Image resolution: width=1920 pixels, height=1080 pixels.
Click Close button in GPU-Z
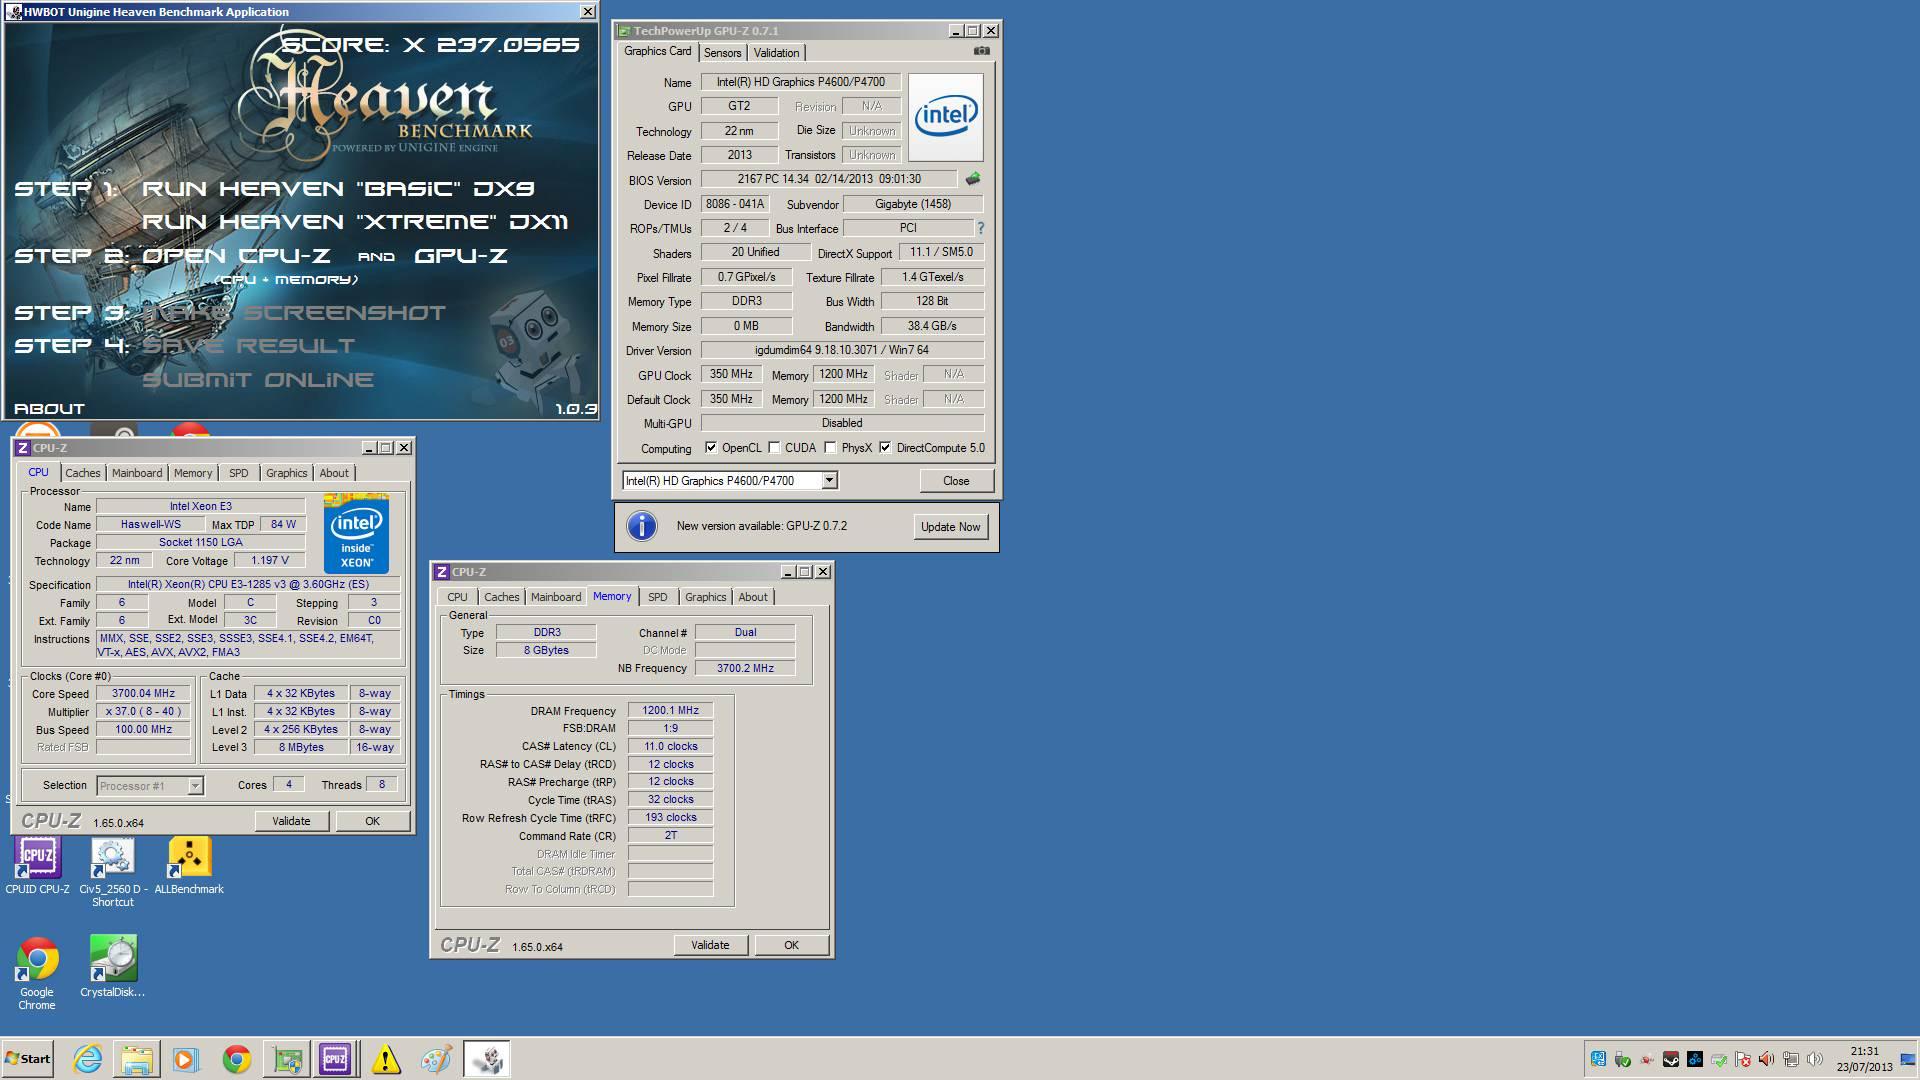[x=956, y=481]
